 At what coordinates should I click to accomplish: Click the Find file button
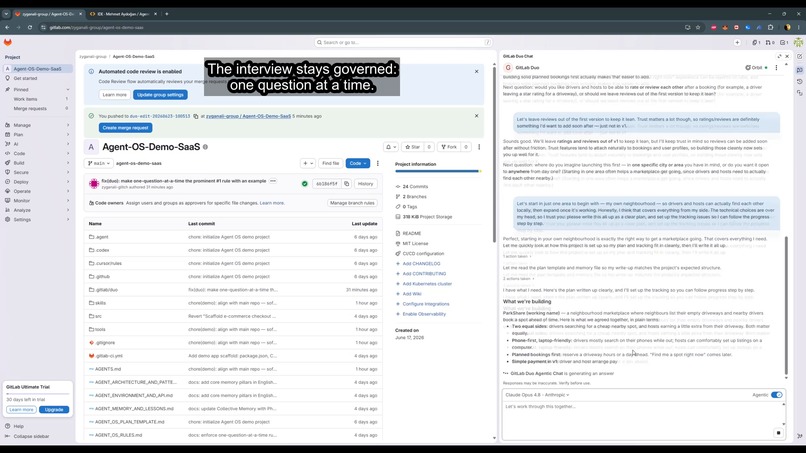click(331, 164)
